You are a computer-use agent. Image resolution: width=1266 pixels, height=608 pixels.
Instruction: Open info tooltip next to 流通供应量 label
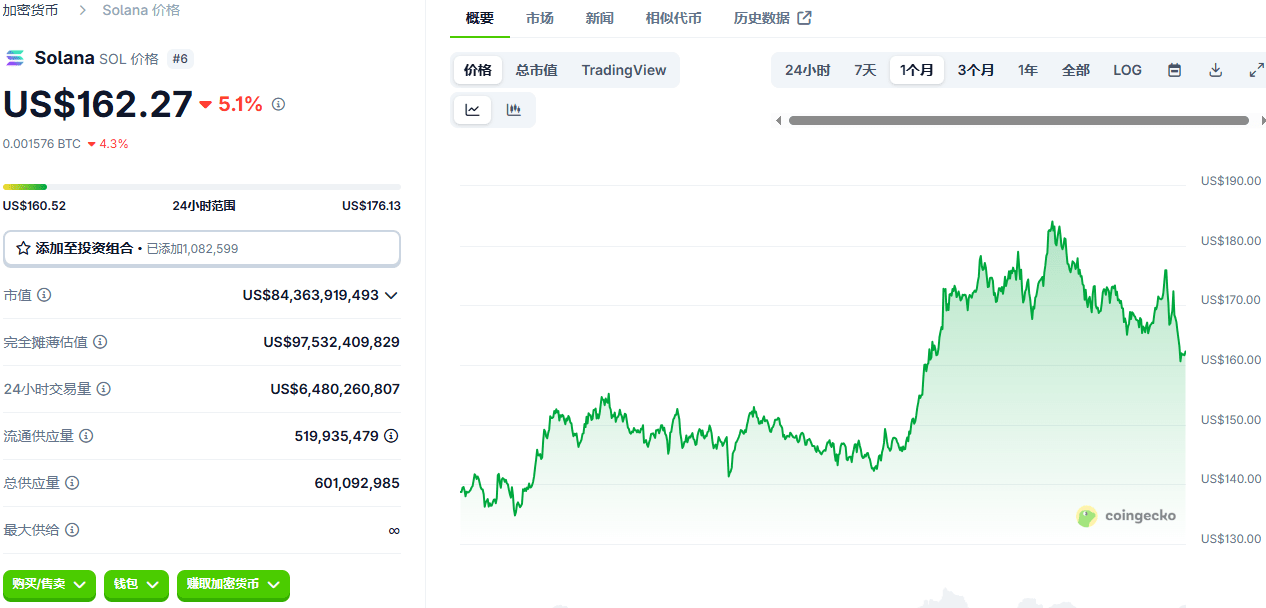pos(86,436)
